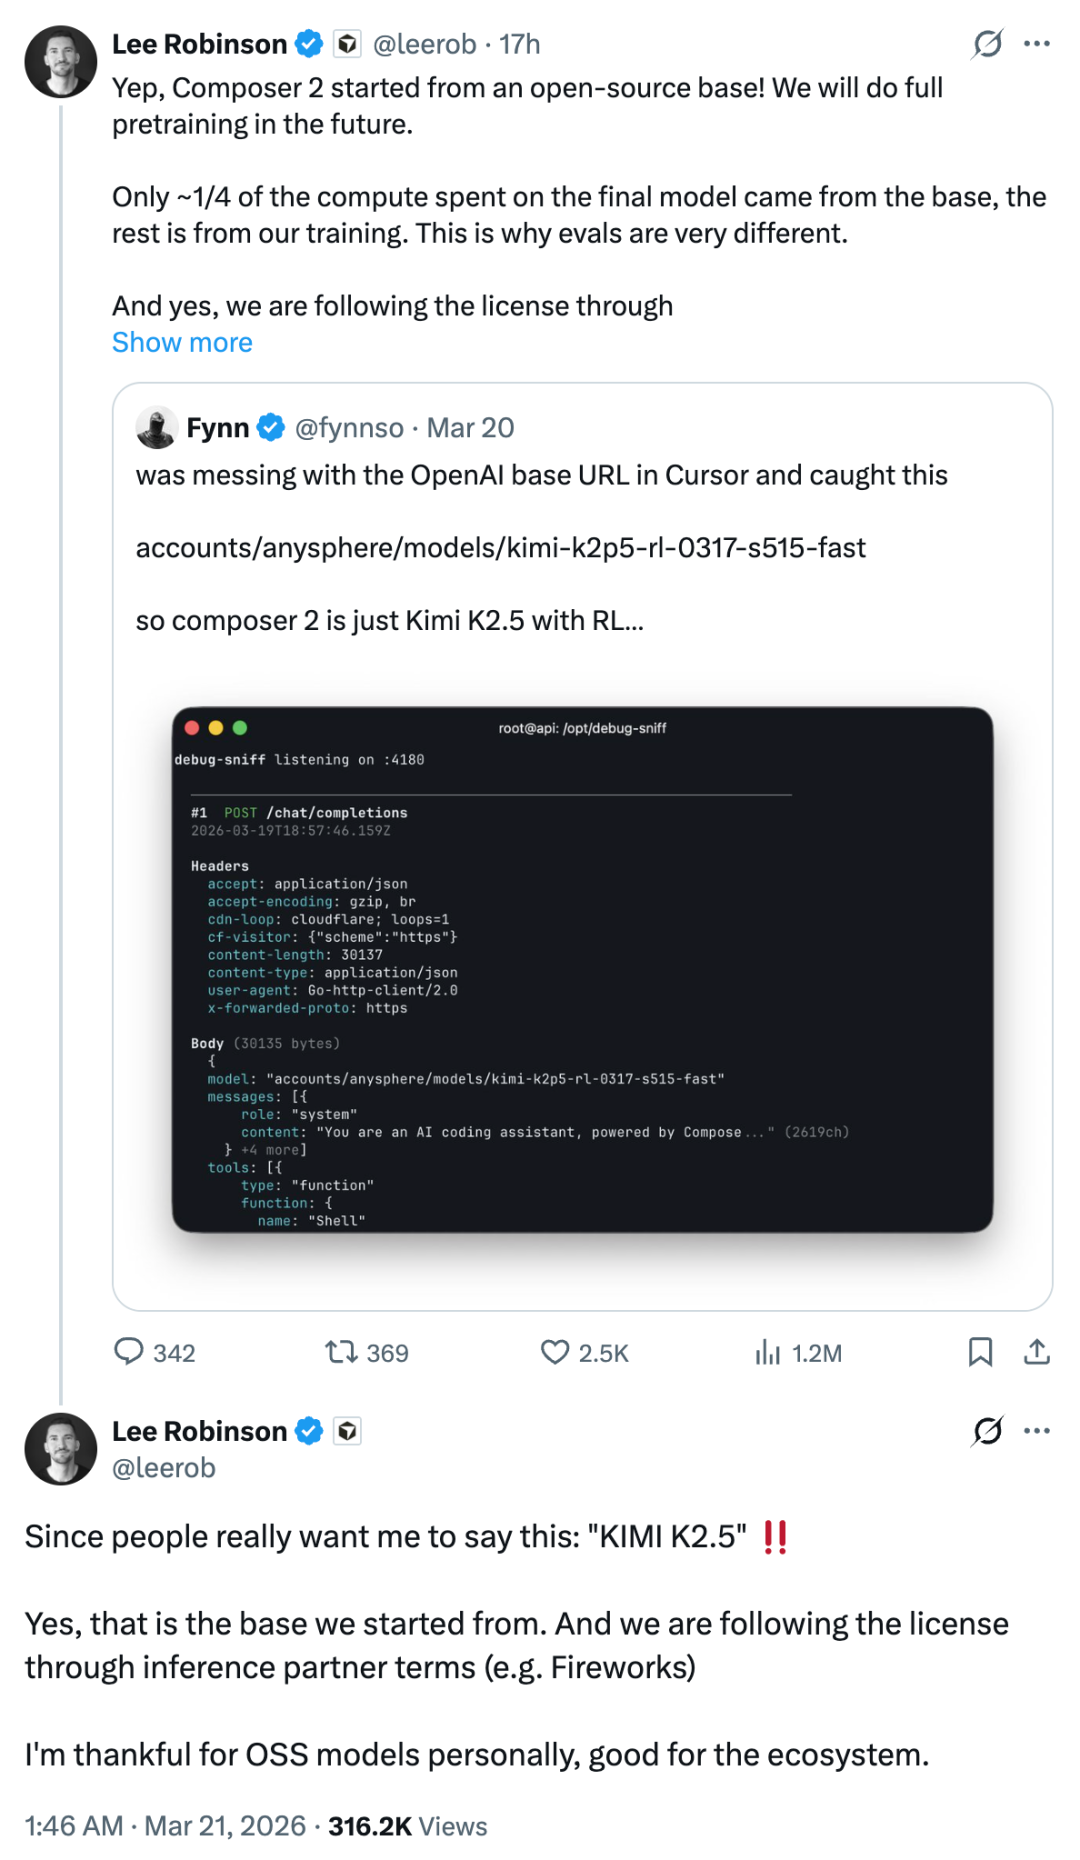This screenshot has width=1080, height=1860.
Task: Open the @fynnso profile handle
Action: click(x=349, y=427)
